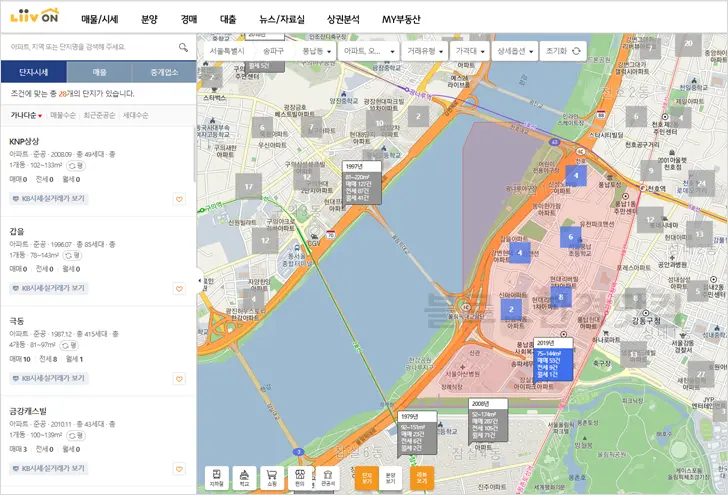Viewport: 728px width, 495px height.
Task: Click the search magnifier icon
Action: 183,47
